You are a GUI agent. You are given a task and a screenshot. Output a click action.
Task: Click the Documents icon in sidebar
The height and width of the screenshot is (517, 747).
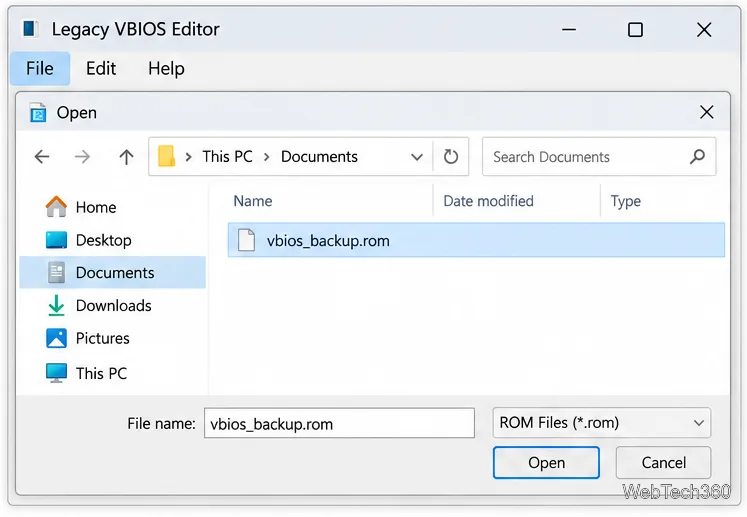56,273
